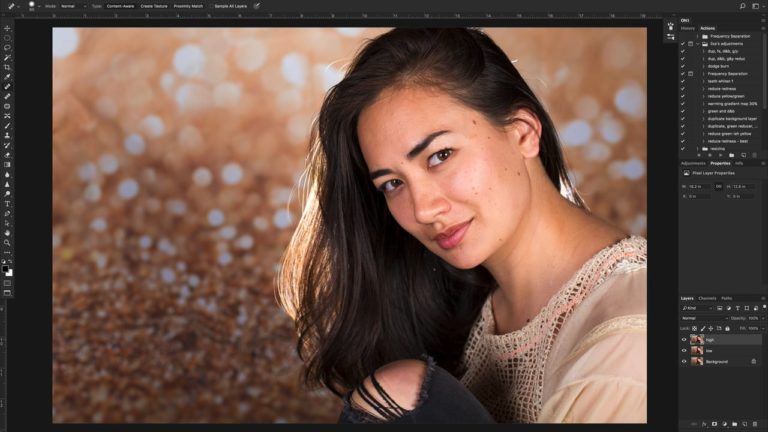Click the Actions panel scrollbar

pos(764,71)
